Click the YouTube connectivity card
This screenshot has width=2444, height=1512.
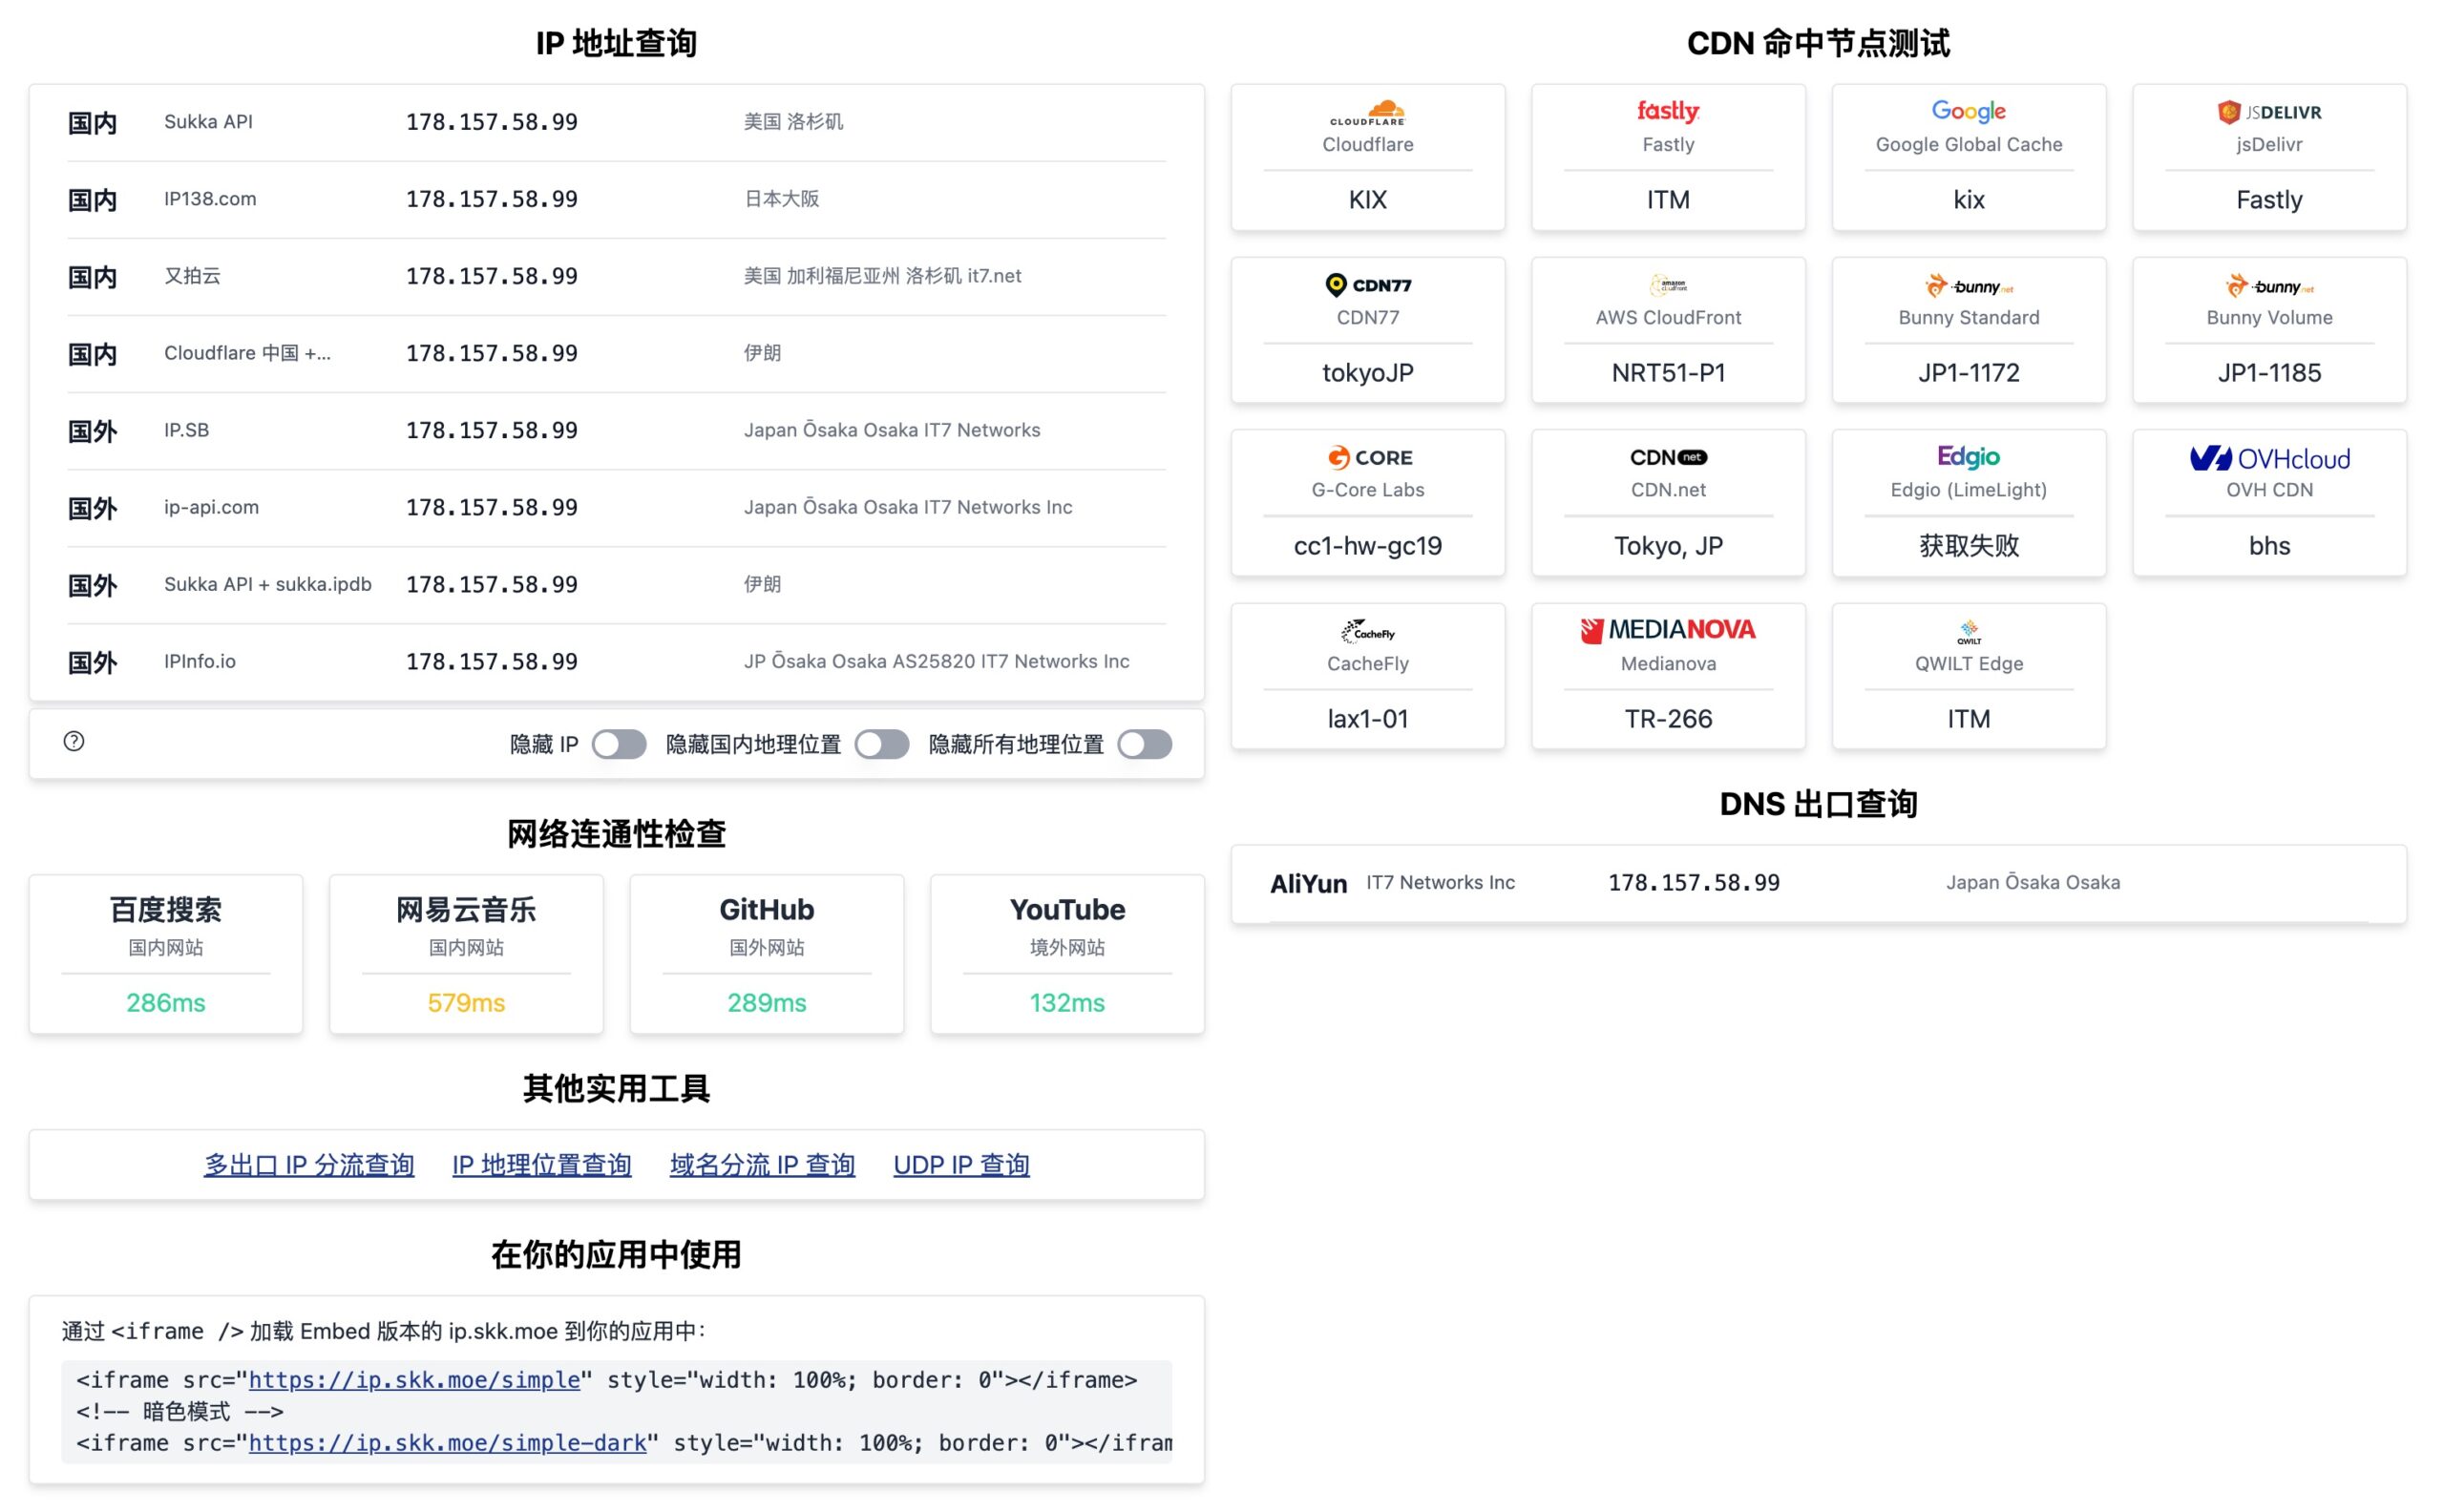(1067, 954)
